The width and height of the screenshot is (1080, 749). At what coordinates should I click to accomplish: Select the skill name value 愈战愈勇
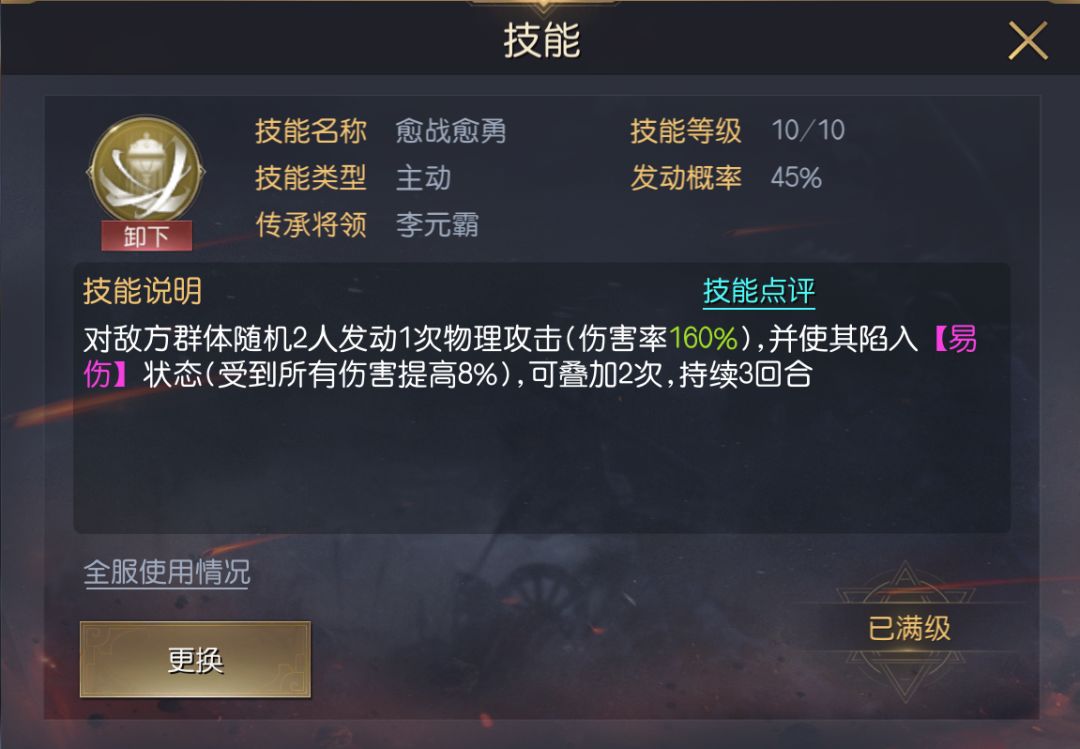[x=450, y=130]
